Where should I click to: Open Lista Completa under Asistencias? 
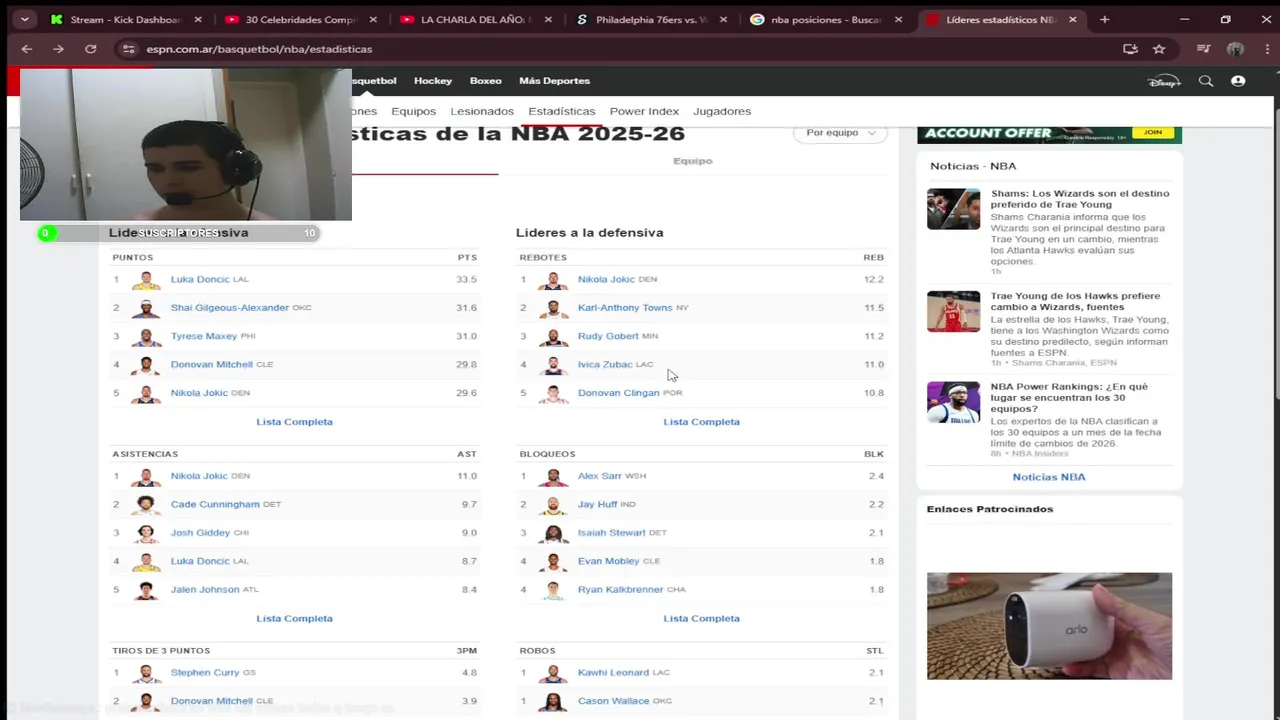(294, 619)
